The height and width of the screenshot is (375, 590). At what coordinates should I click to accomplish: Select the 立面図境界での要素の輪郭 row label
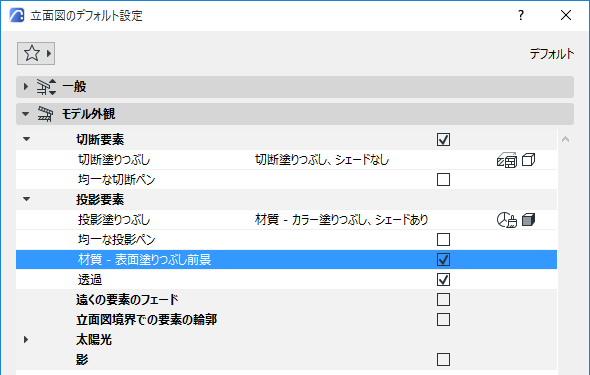click(146, 320)
